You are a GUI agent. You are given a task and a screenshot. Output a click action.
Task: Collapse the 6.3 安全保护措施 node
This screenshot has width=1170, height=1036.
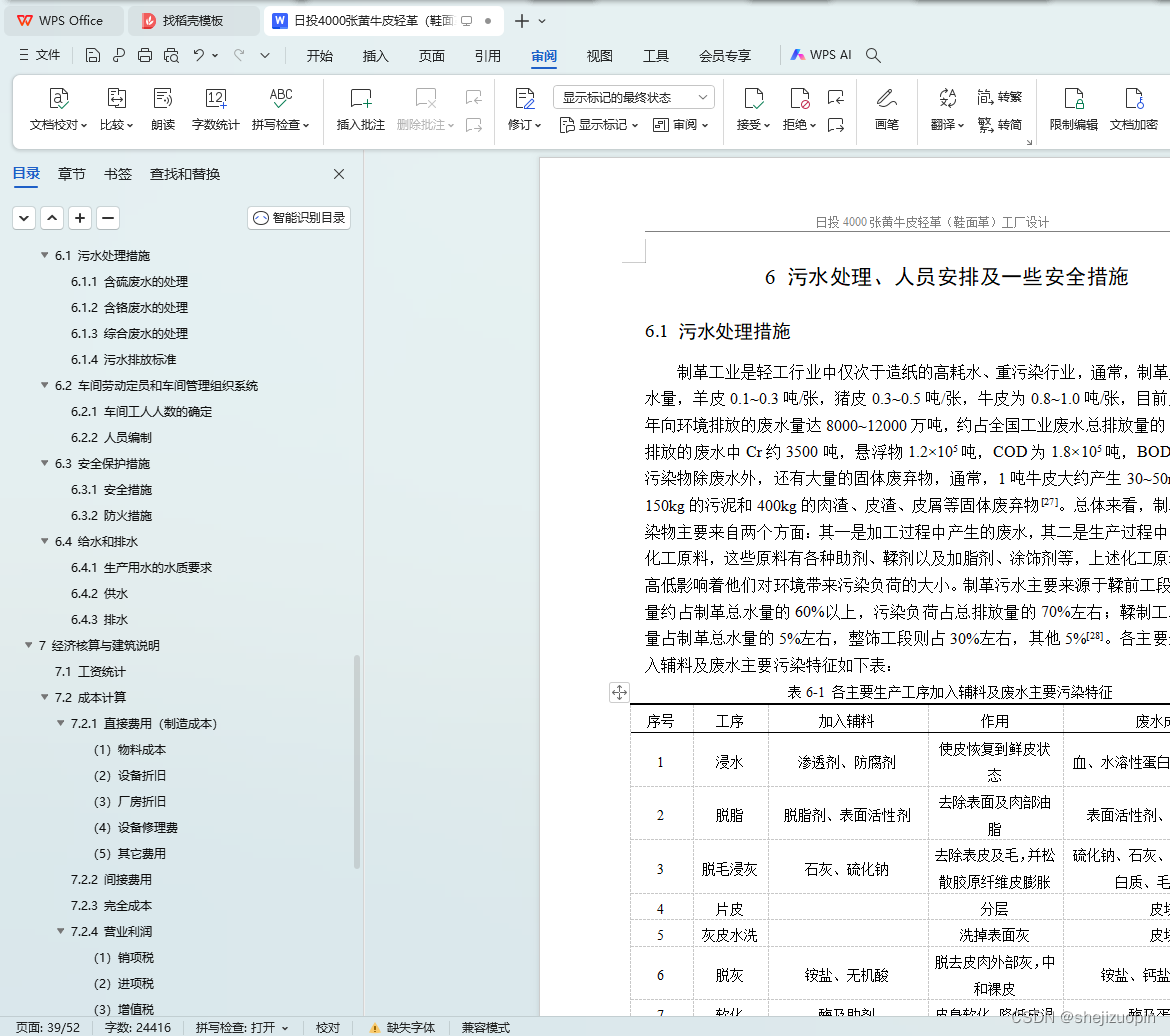tap(45, 464)
